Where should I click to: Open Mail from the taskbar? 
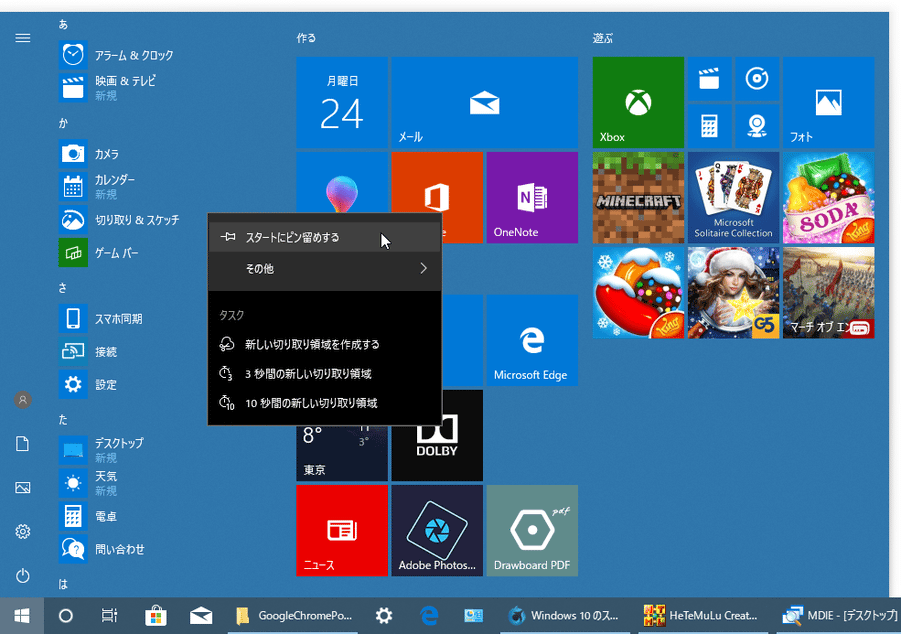(x=201, y=616)
